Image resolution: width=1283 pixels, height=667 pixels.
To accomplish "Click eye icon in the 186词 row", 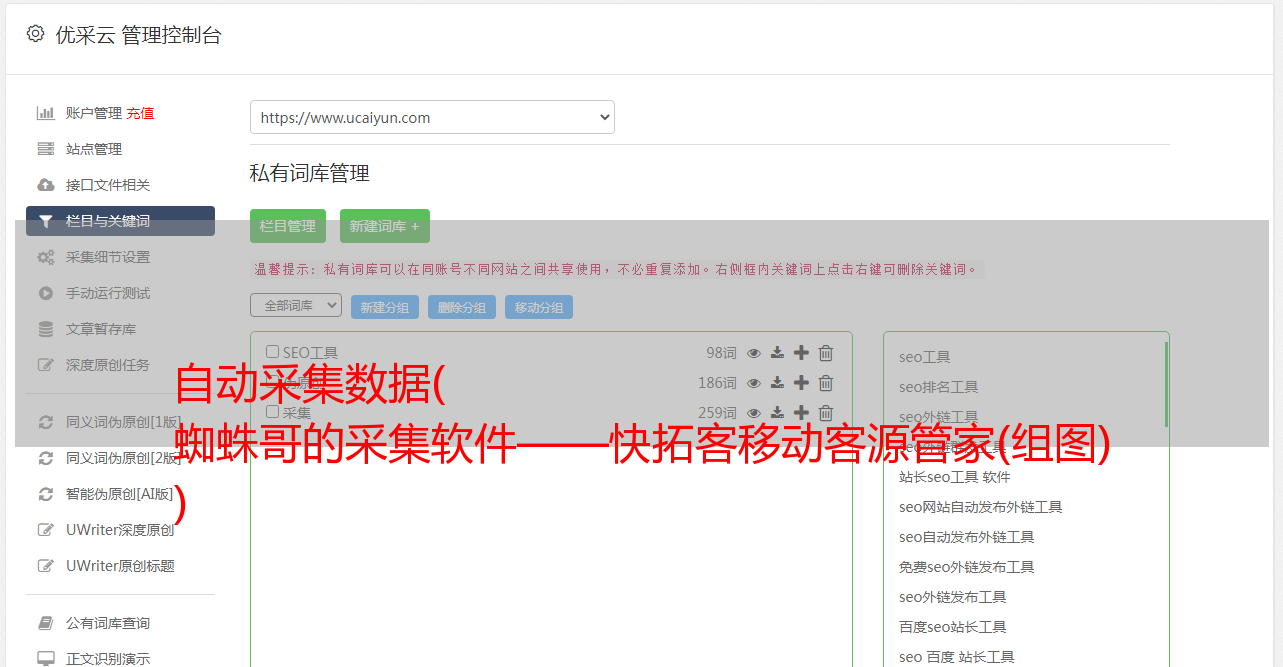I will click(x=754, y=382).
